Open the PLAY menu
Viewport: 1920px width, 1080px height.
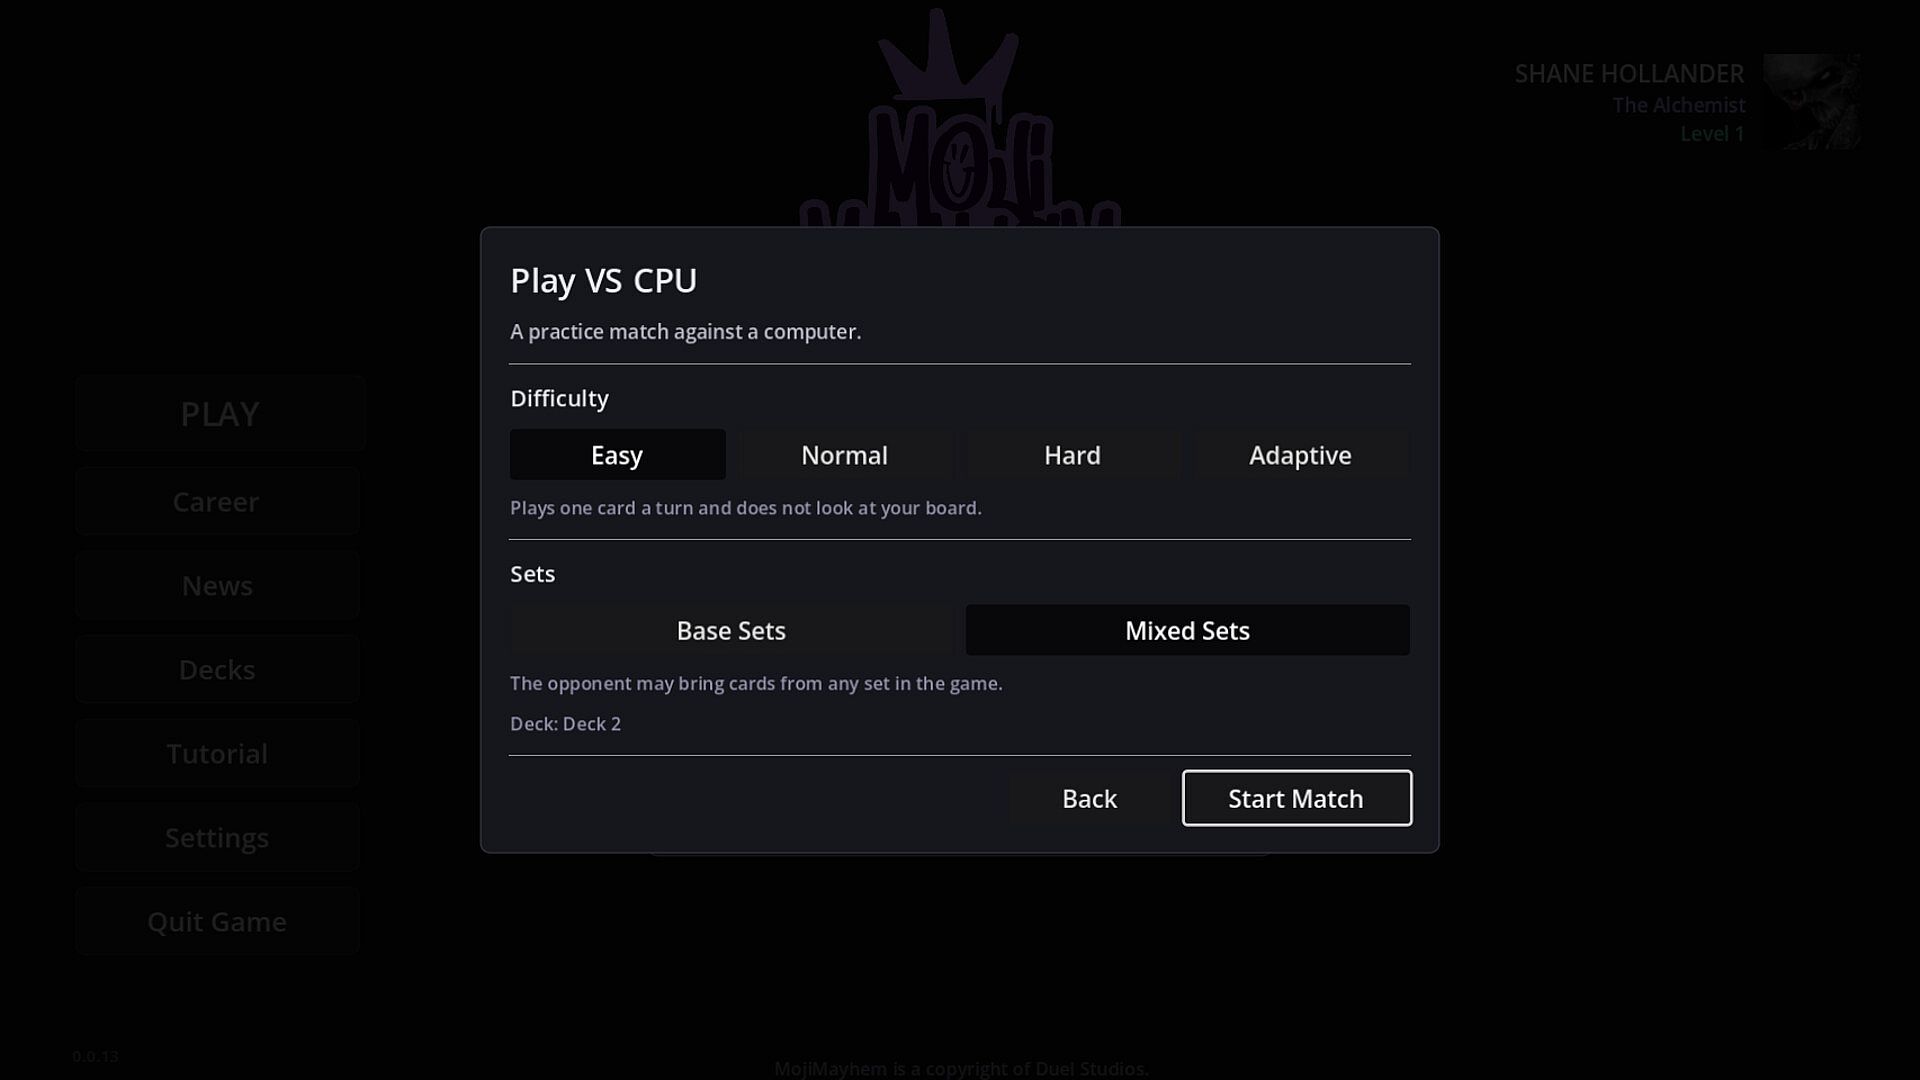[220, 413]
